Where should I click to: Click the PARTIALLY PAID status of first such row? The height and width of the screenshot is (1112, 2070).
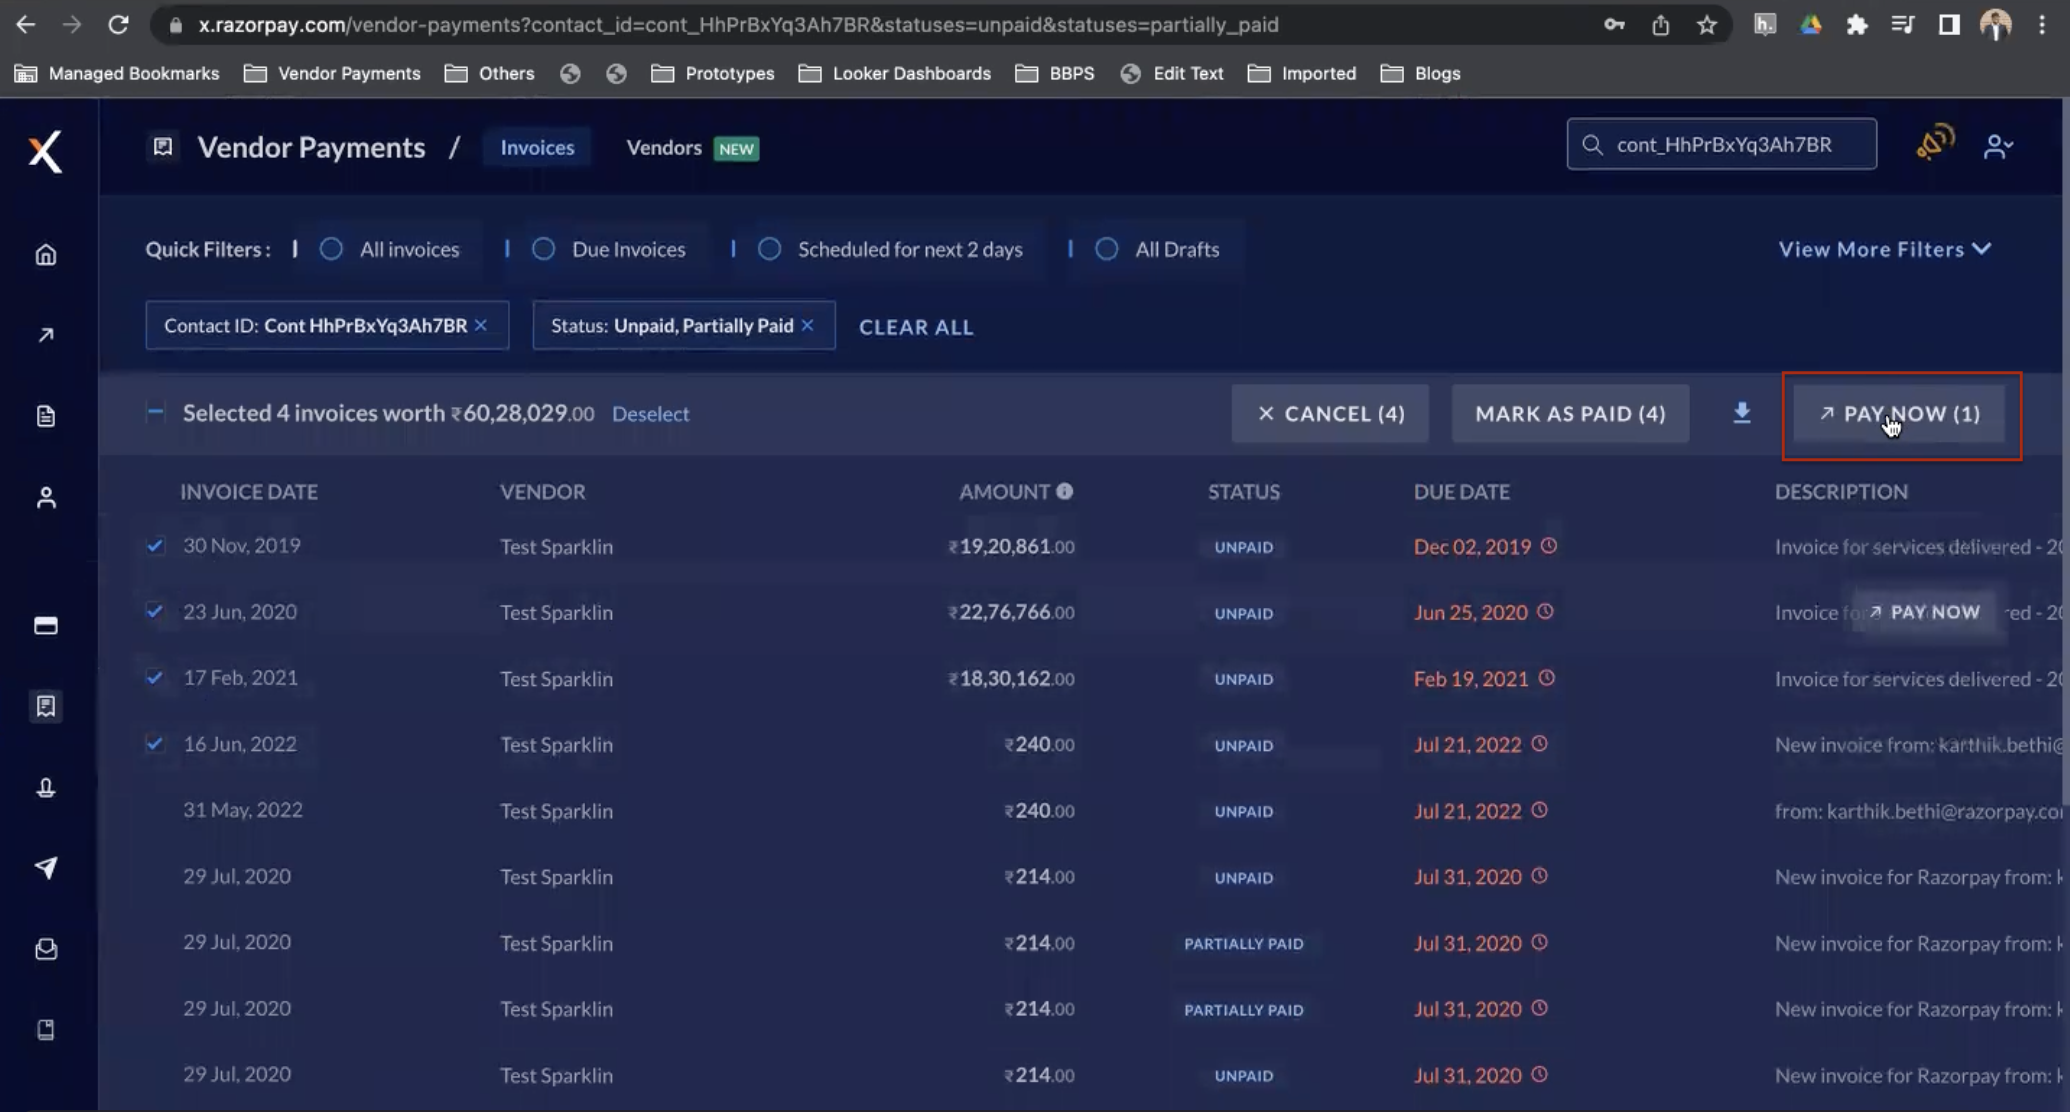coord(1243,943)
